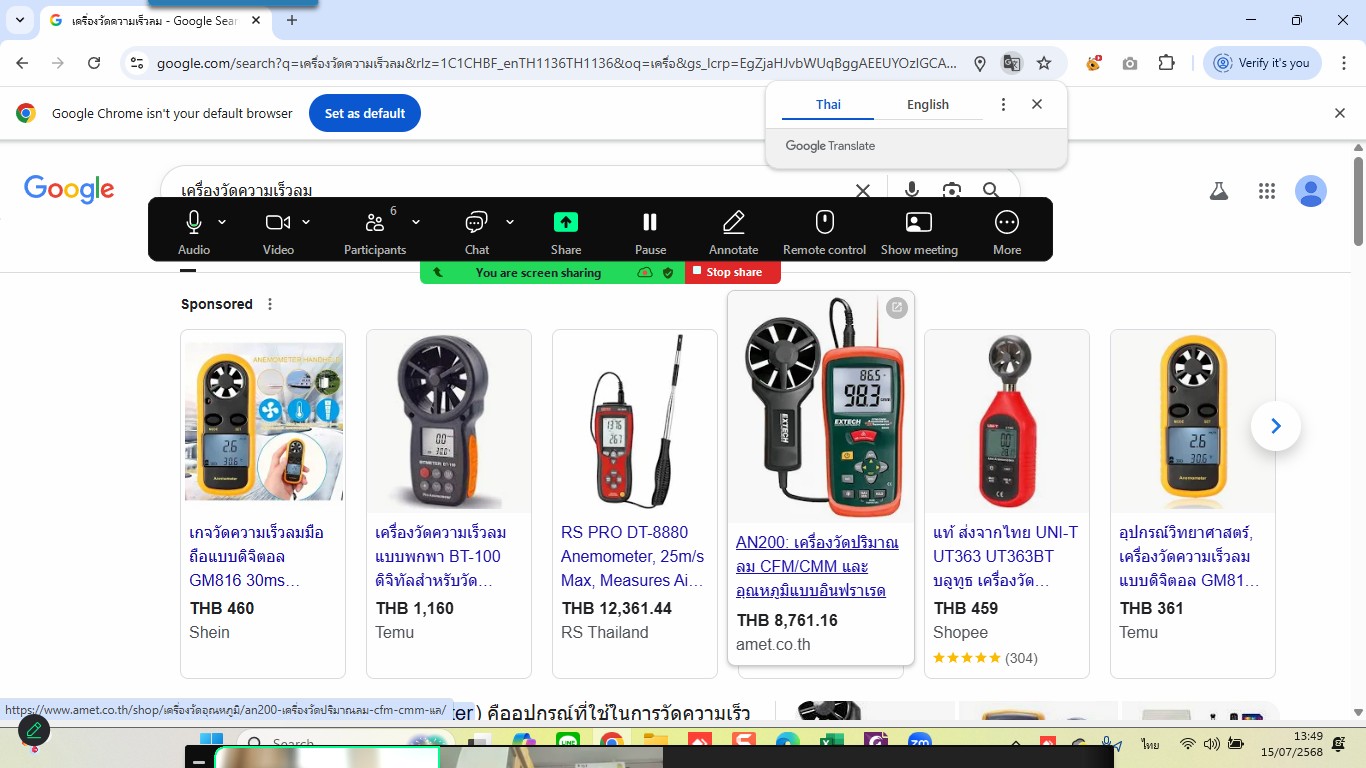This screenshot has height=768, width=1366.
Task: Click the camera extension icon
Action: pyautogui.click(x=1130, y=63)
